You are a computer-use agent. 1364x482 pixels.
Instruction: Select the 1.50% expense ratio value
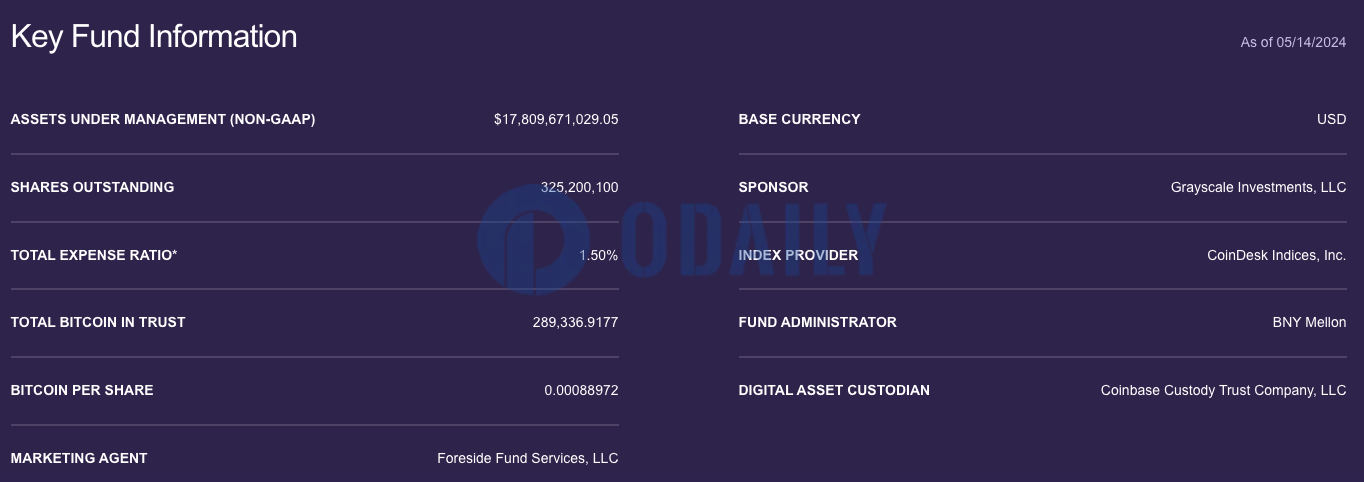599,255
